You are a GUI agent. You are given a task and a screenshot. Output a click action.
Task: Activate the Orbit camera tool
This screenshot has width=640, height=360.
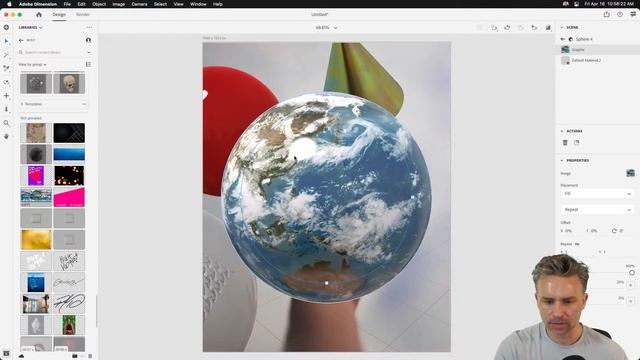(x=6, y=82)
